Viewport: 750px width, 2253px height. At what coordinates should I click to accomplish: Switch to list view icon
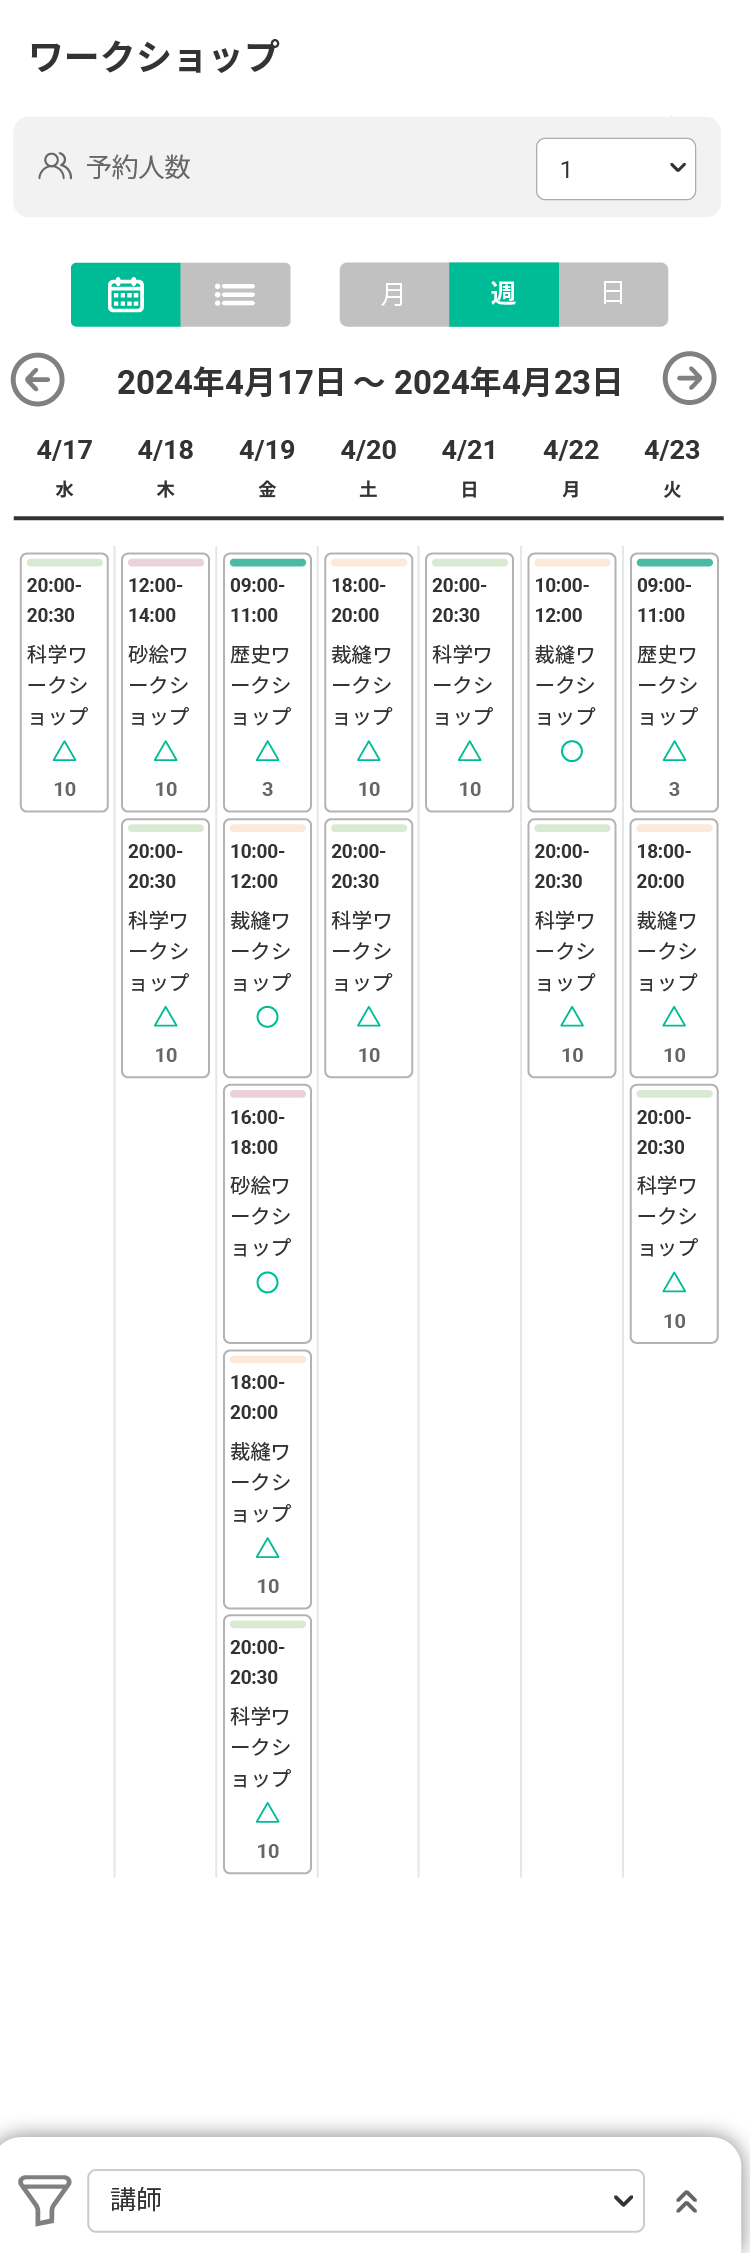click(x=235, y=295)
